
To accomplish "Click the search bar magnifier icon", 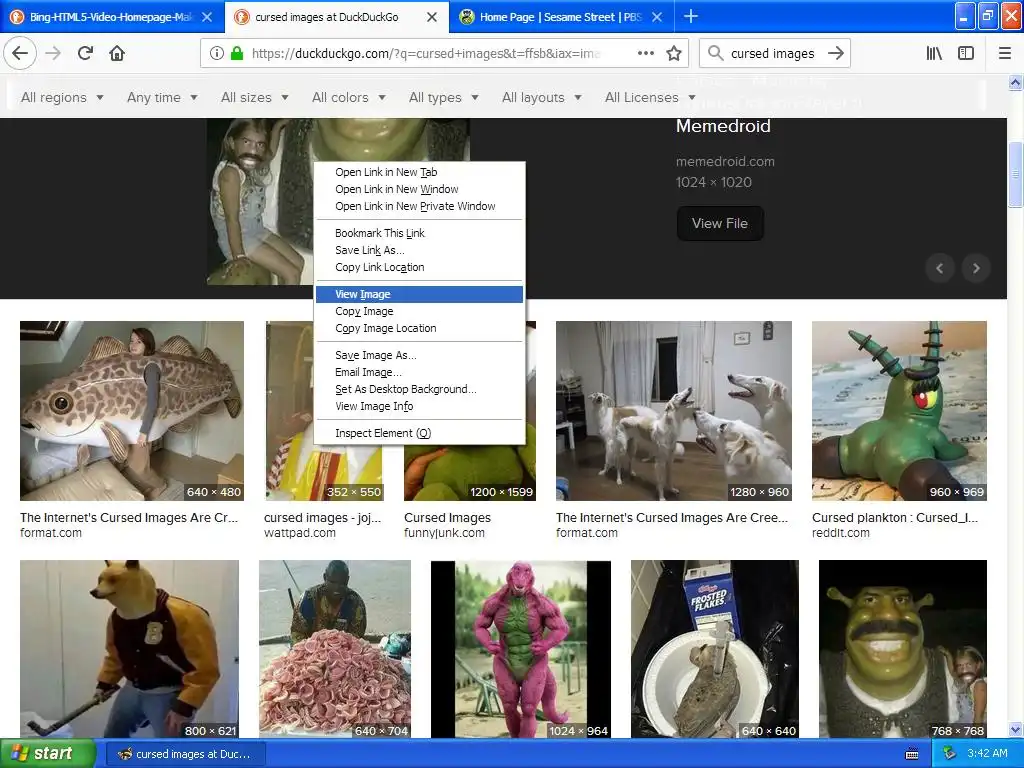I will (x=716, y=53).
